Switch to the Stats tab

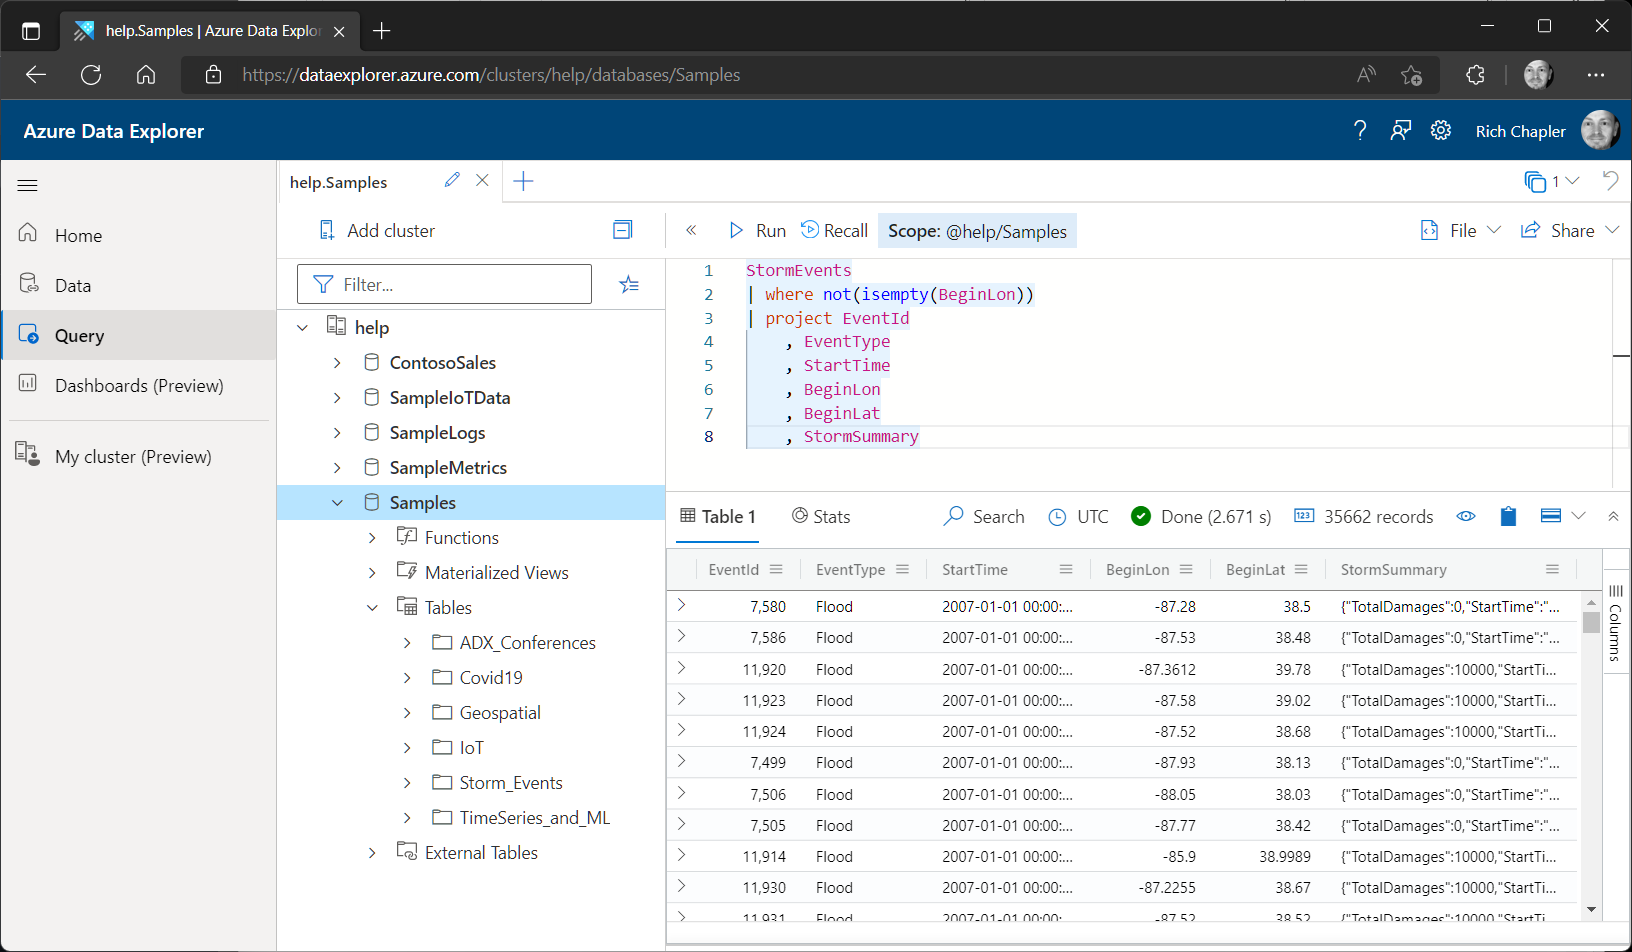point(820,516)
